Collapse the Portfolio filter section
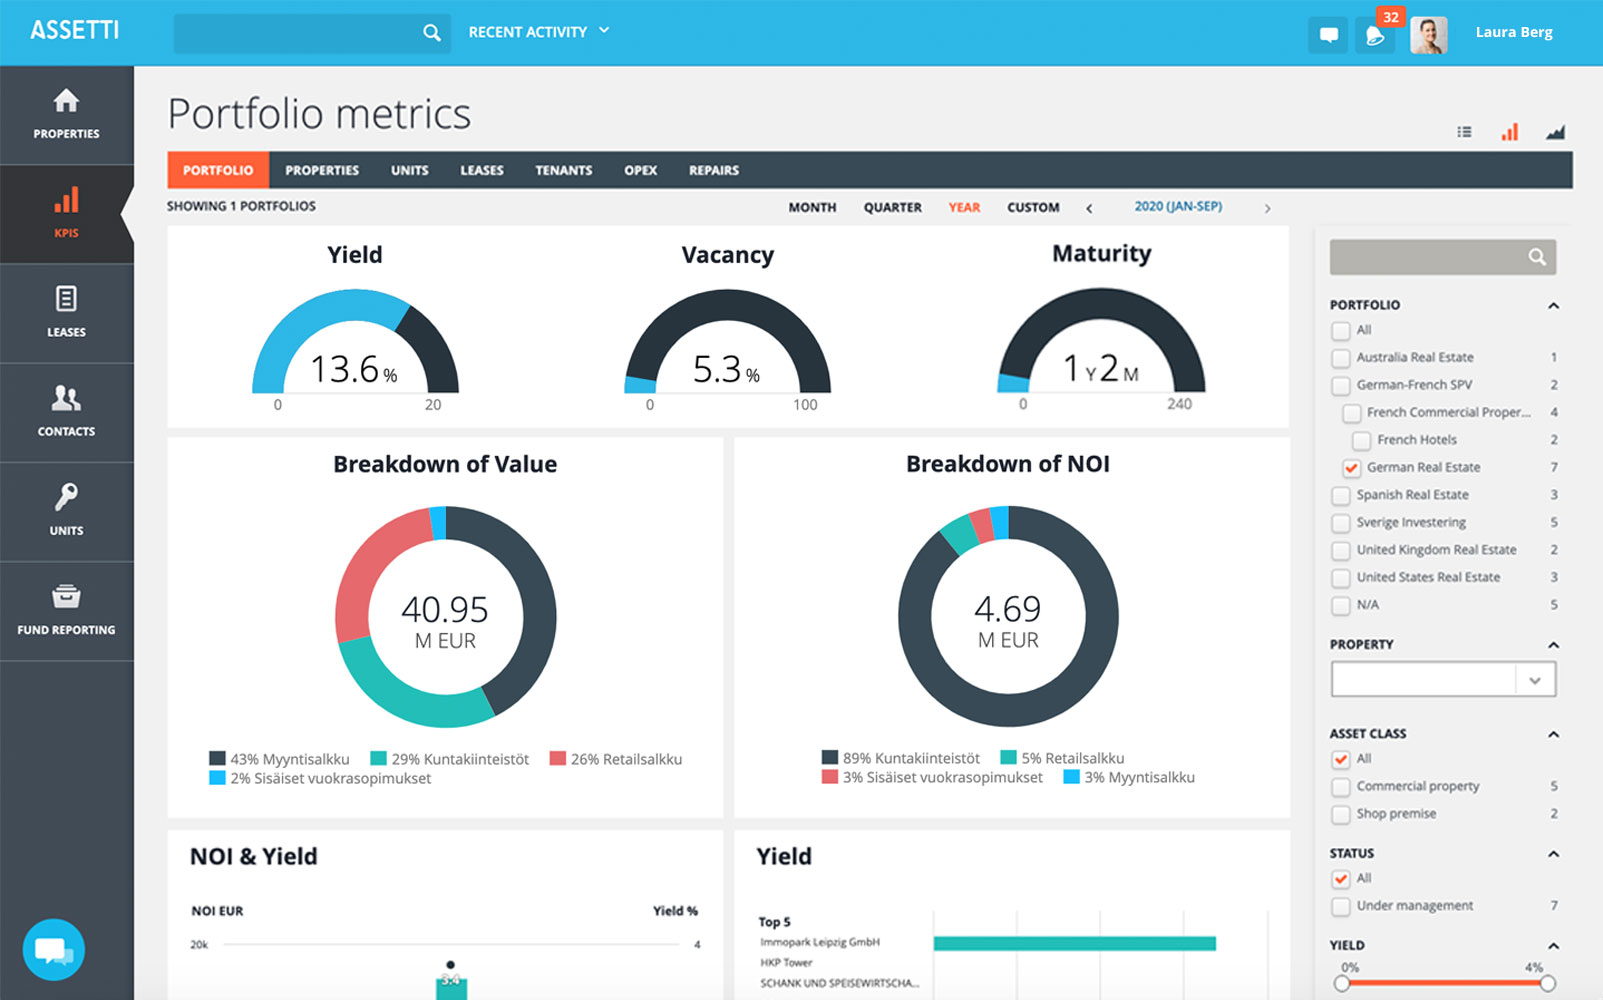The height and width of the screenshot is (1000, 1603). pyautogui.click(x=1553, y=305)
